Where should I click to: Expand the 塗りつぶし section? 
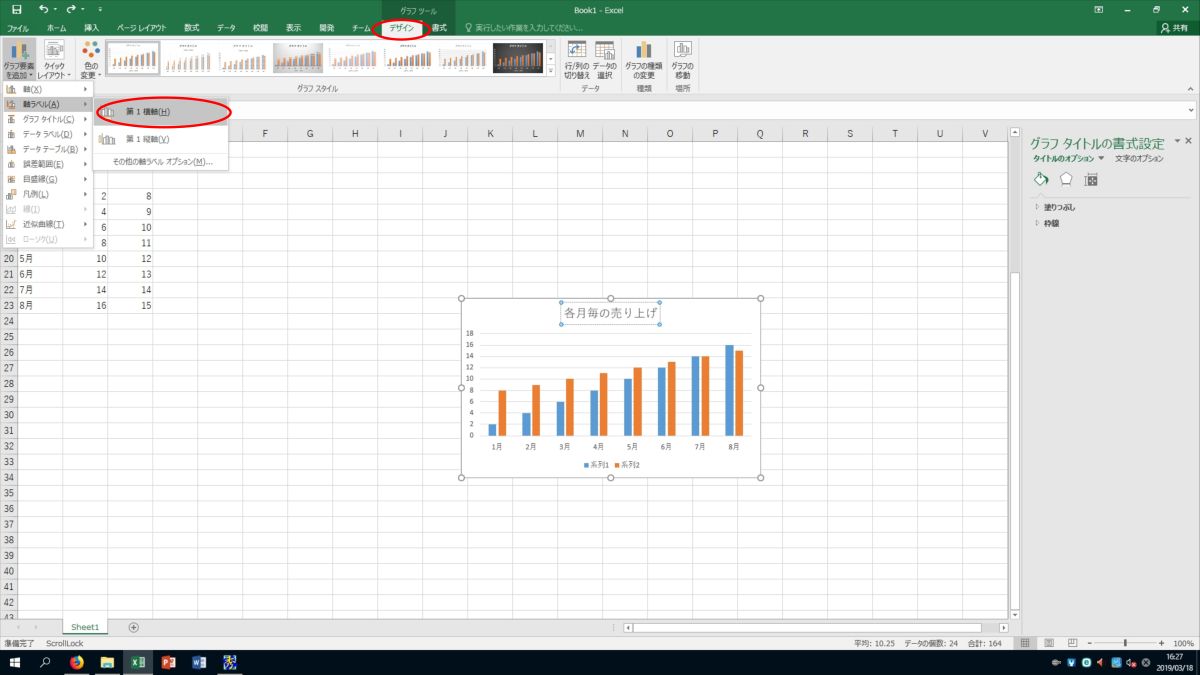1059,207
